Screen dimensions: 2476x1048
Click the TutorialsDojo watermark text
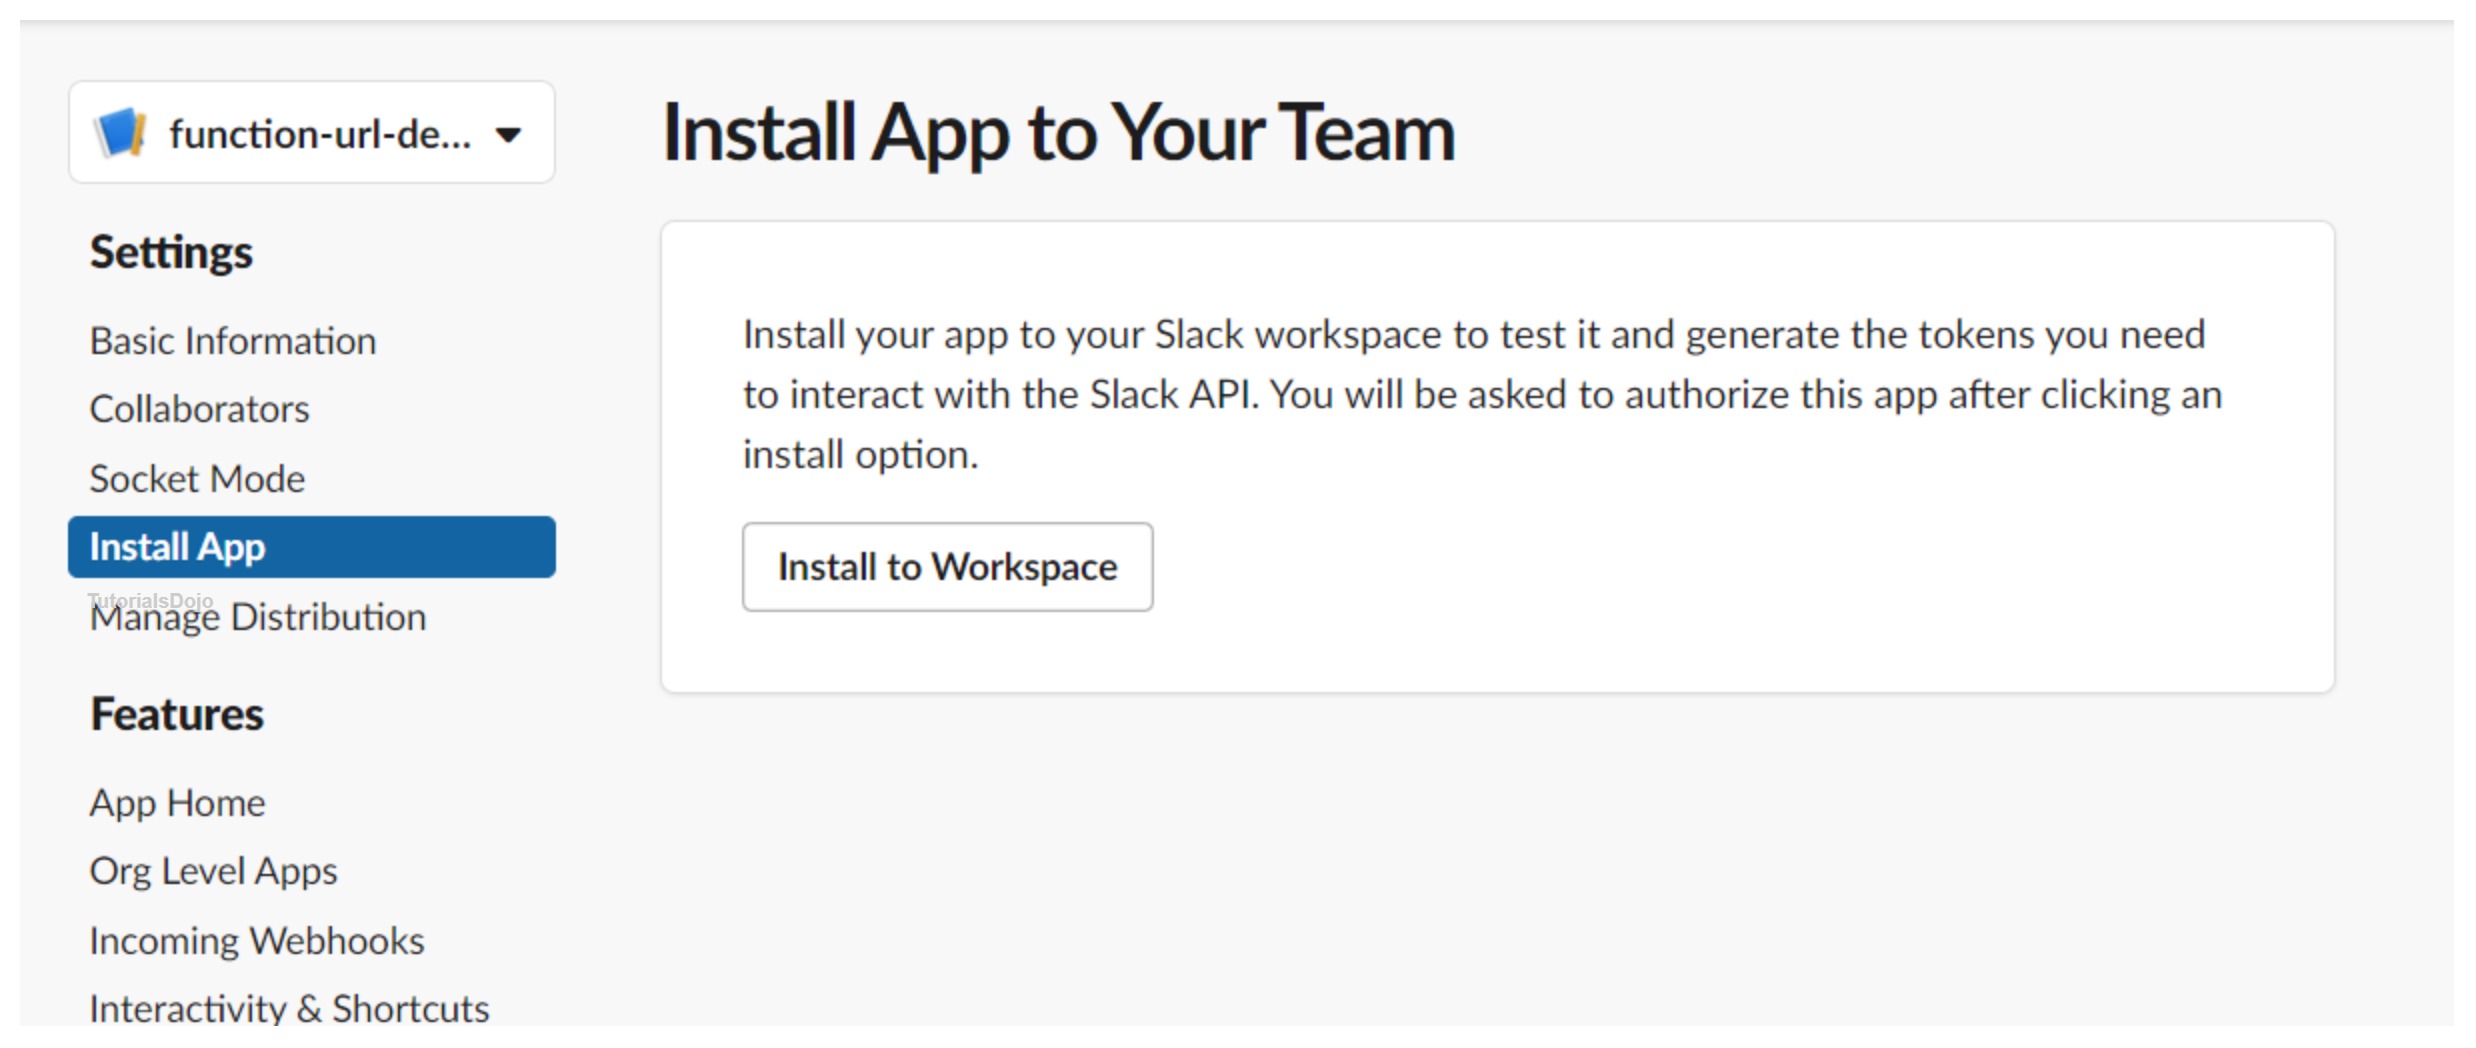(150, 599)
